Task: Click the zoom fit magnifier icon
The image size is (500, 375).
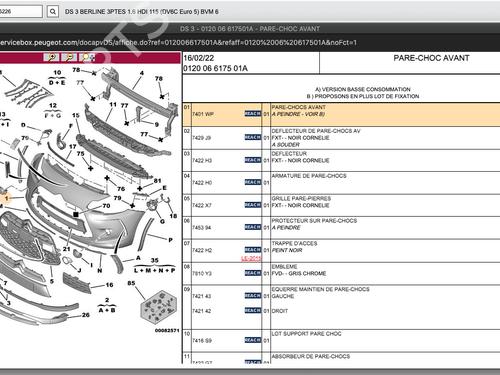Action: tap(87, 57)
